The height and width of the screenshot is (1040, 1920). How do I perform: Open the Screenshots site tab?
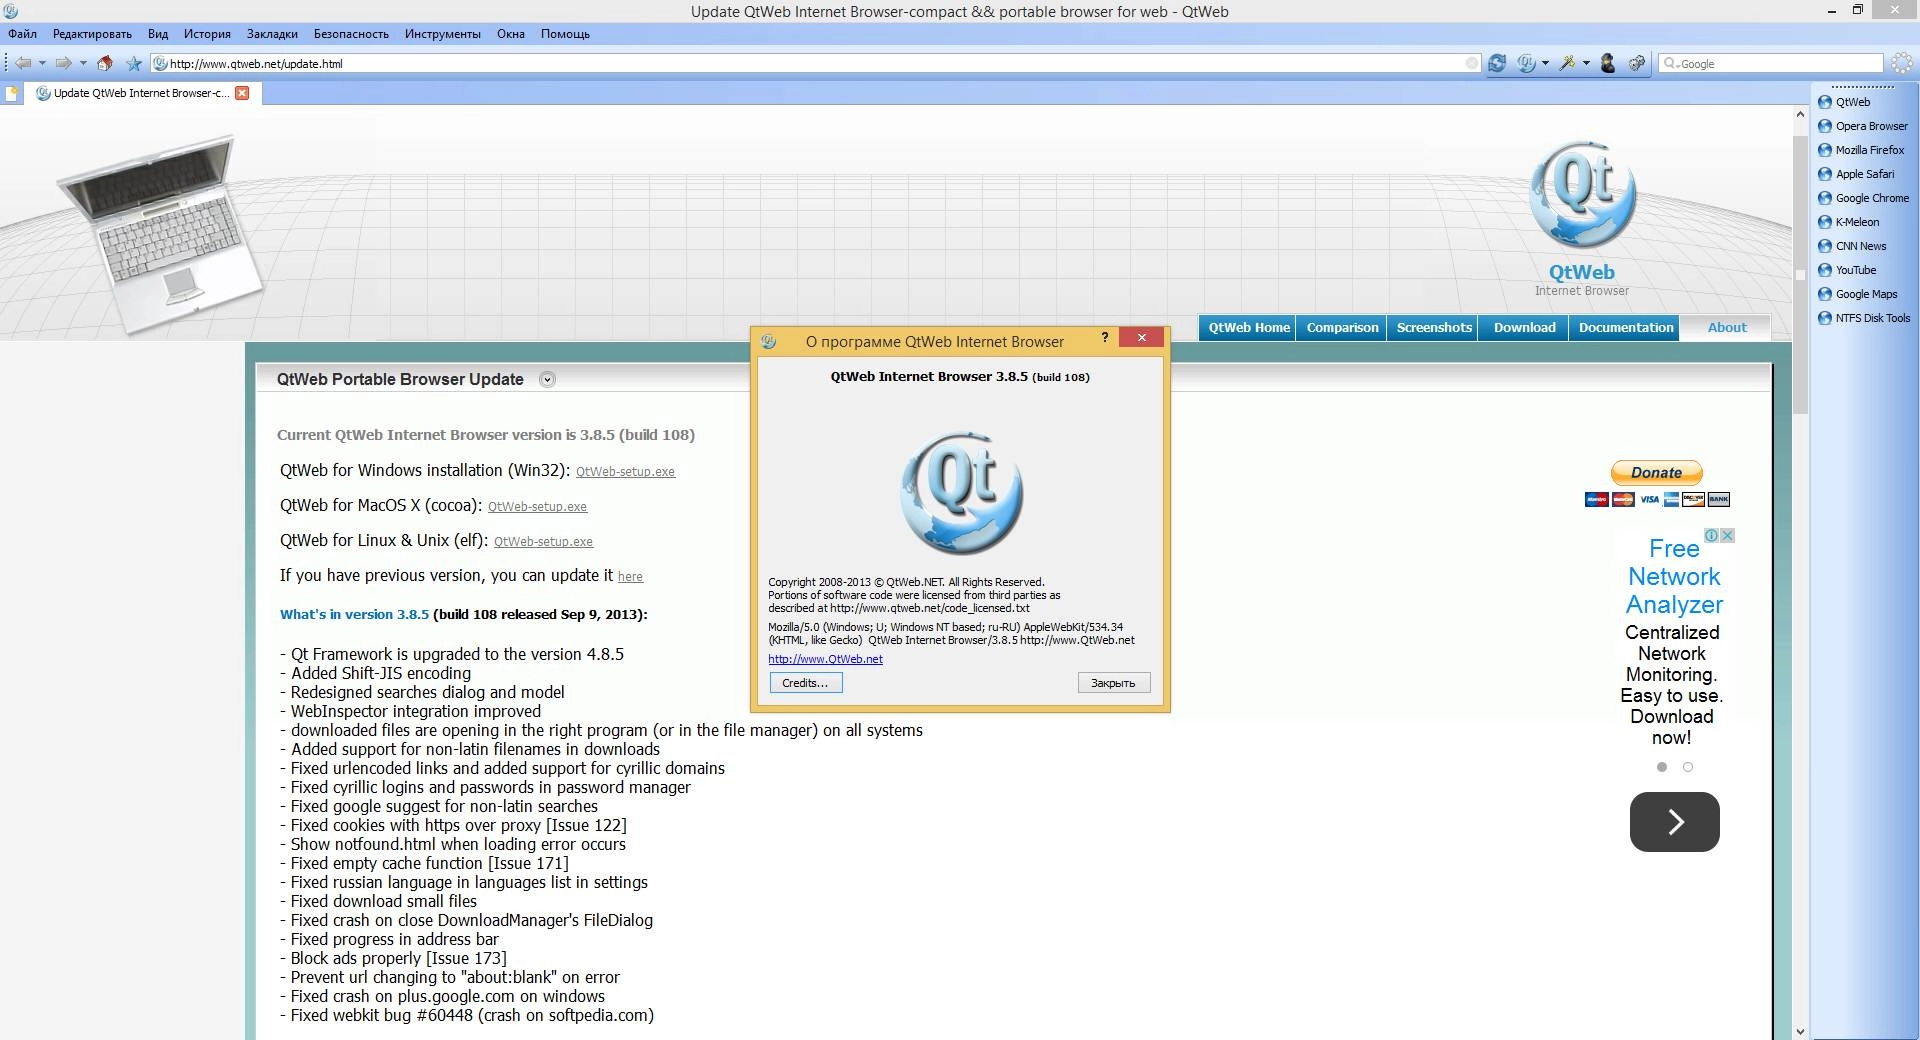(1434, 328)
